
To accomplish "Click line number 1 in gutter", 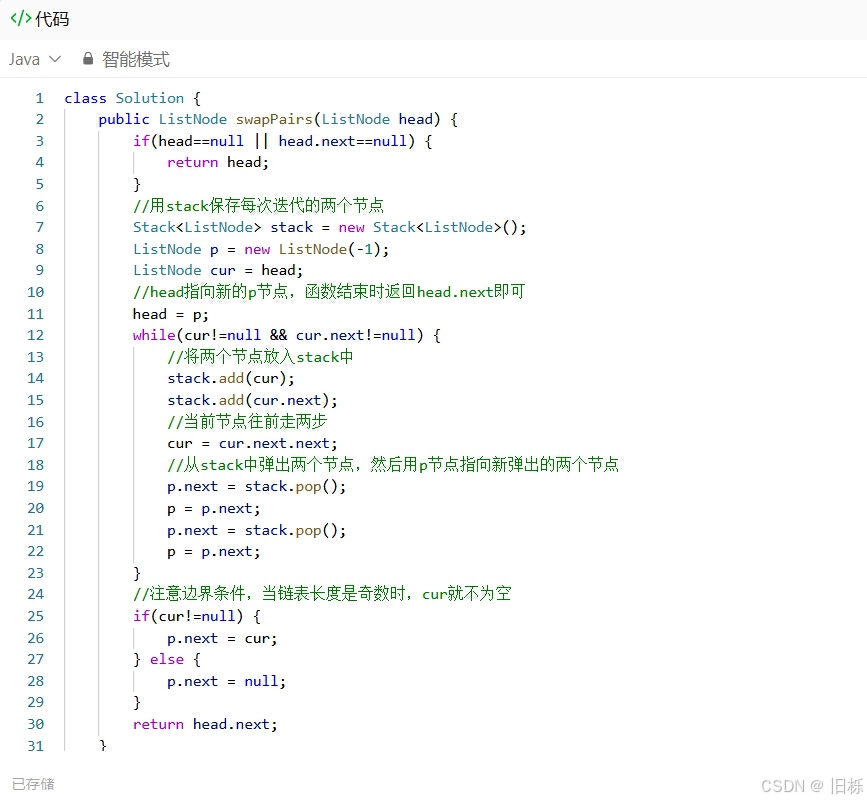I will (x=39, y=98).
